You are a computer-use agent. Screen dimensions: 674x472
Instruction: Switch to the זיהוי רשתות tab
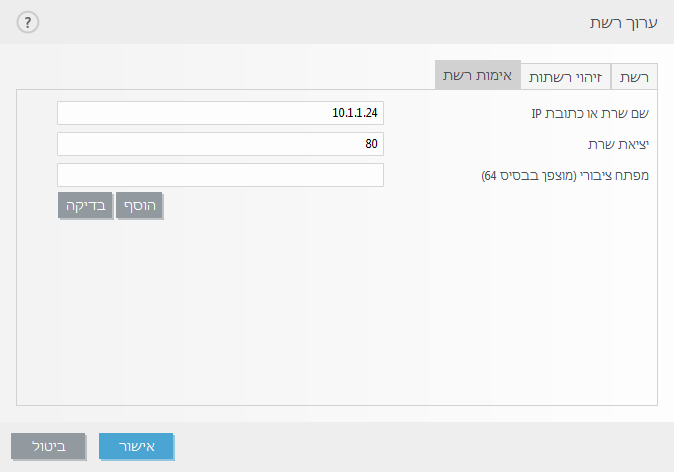(566, 77)
